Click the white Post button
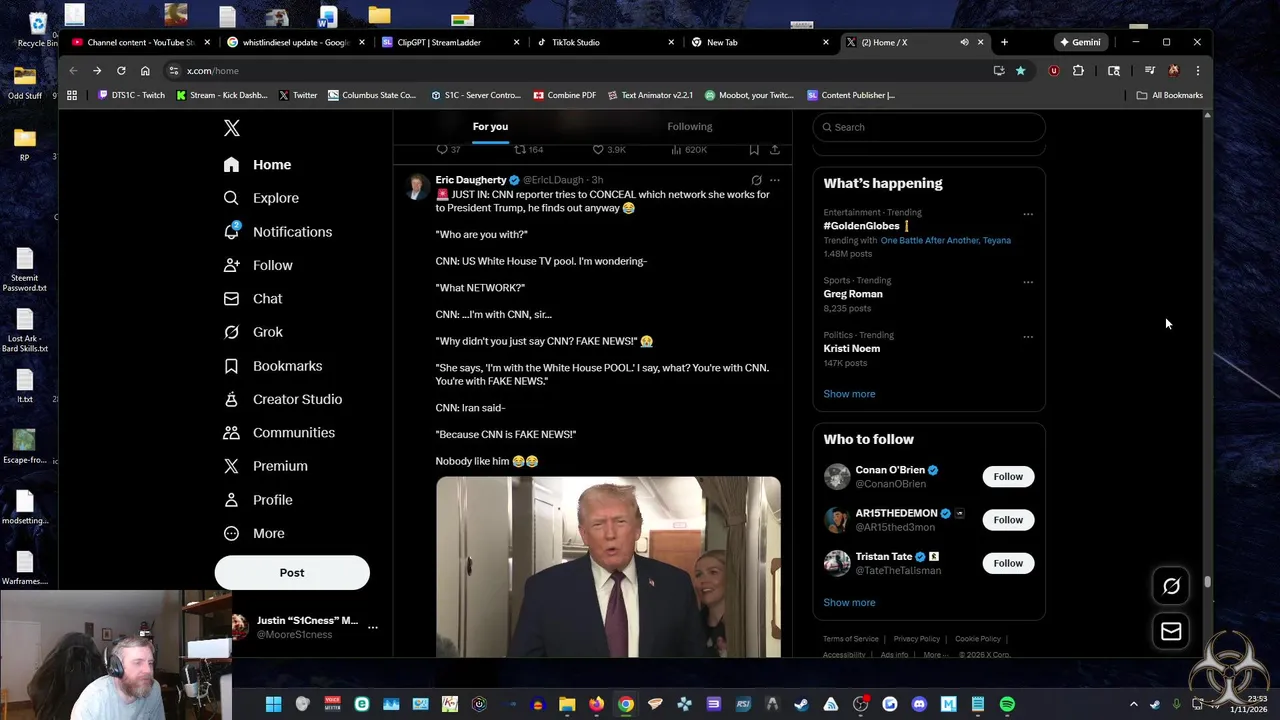Screen dimensions: 1280x720 click(292, 572)
